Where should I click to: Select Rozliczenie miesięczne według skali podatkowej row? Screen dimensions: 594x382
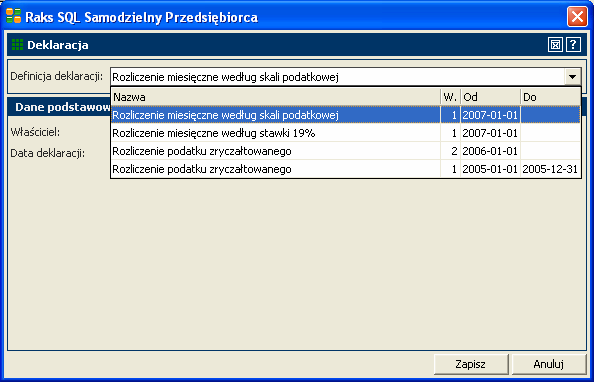tap(345, 115)
